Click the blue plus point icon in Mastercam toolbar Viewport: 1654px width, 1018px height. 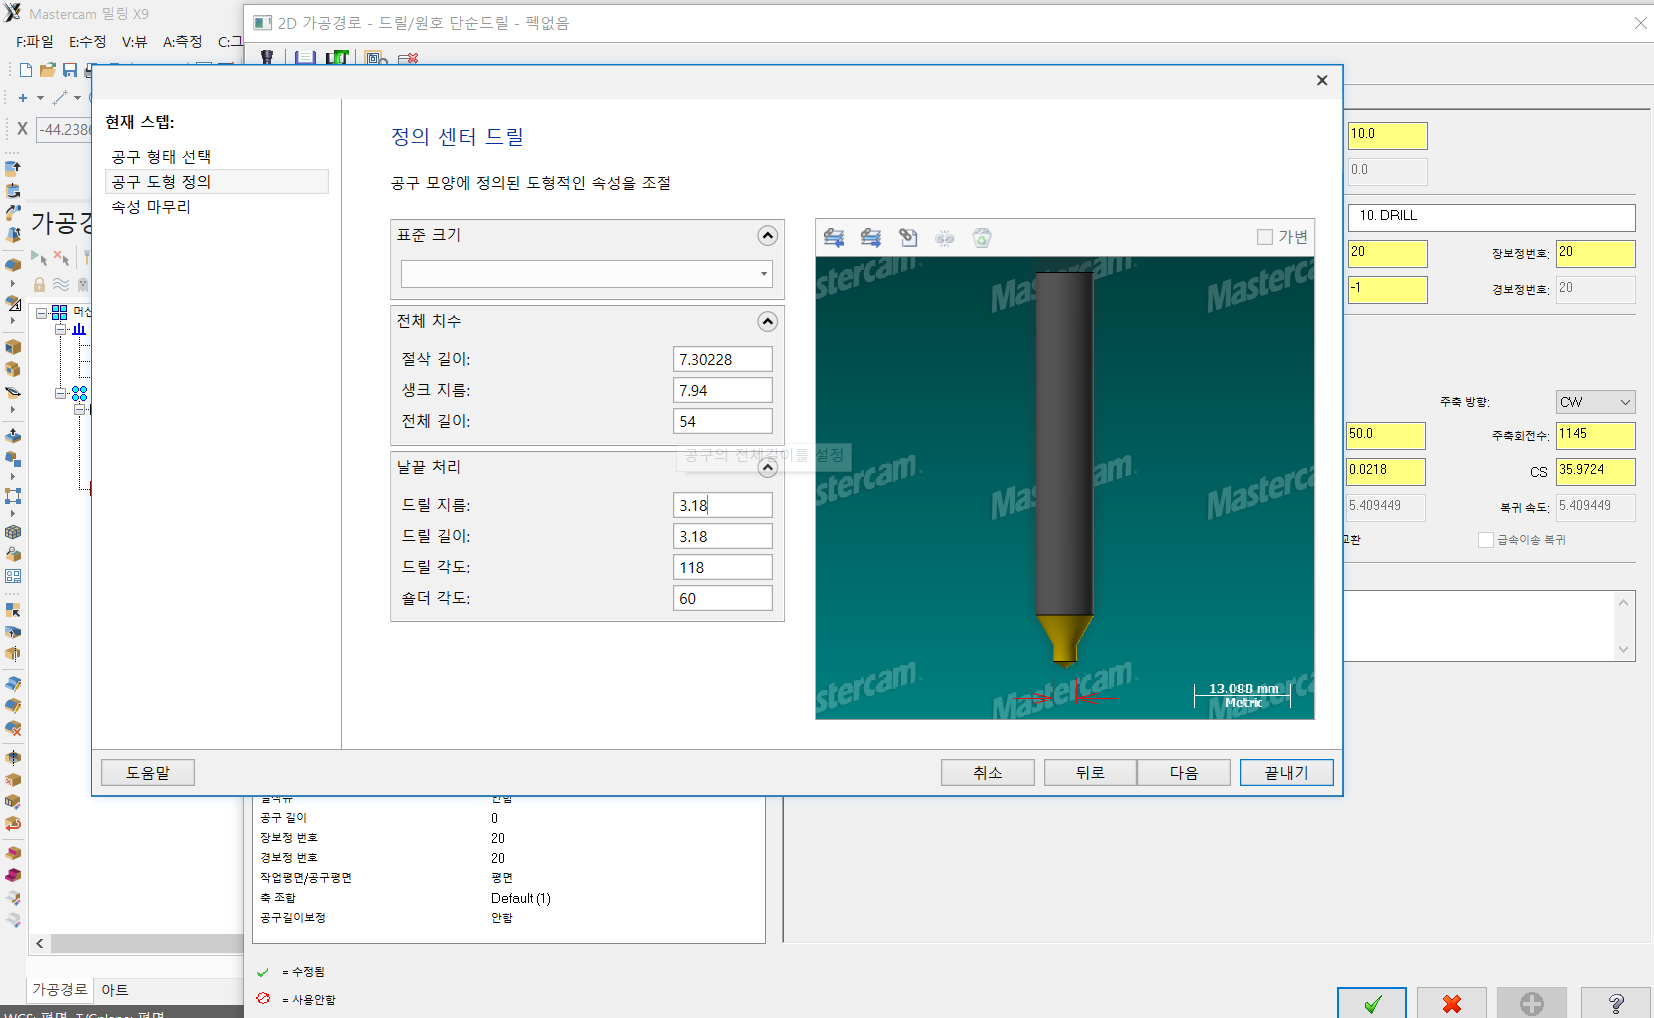point(23,98)
